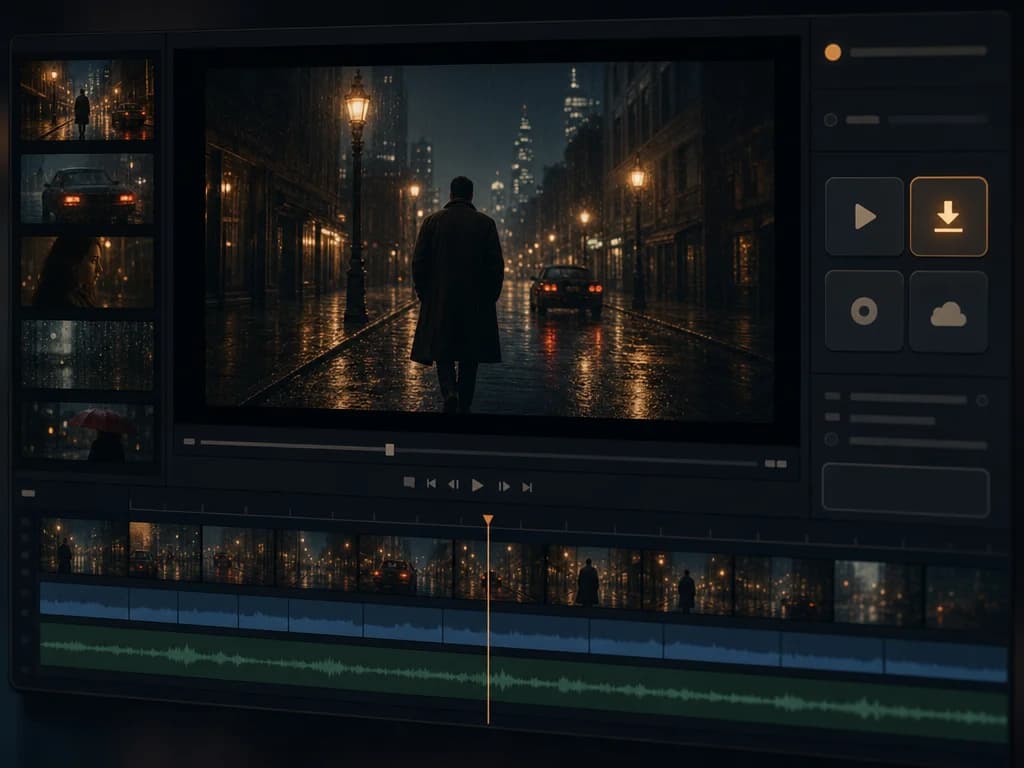The height and width of the screenshot is (768, 1024).
Task: Click the preview scrubber handle
Action: [389, 449]
